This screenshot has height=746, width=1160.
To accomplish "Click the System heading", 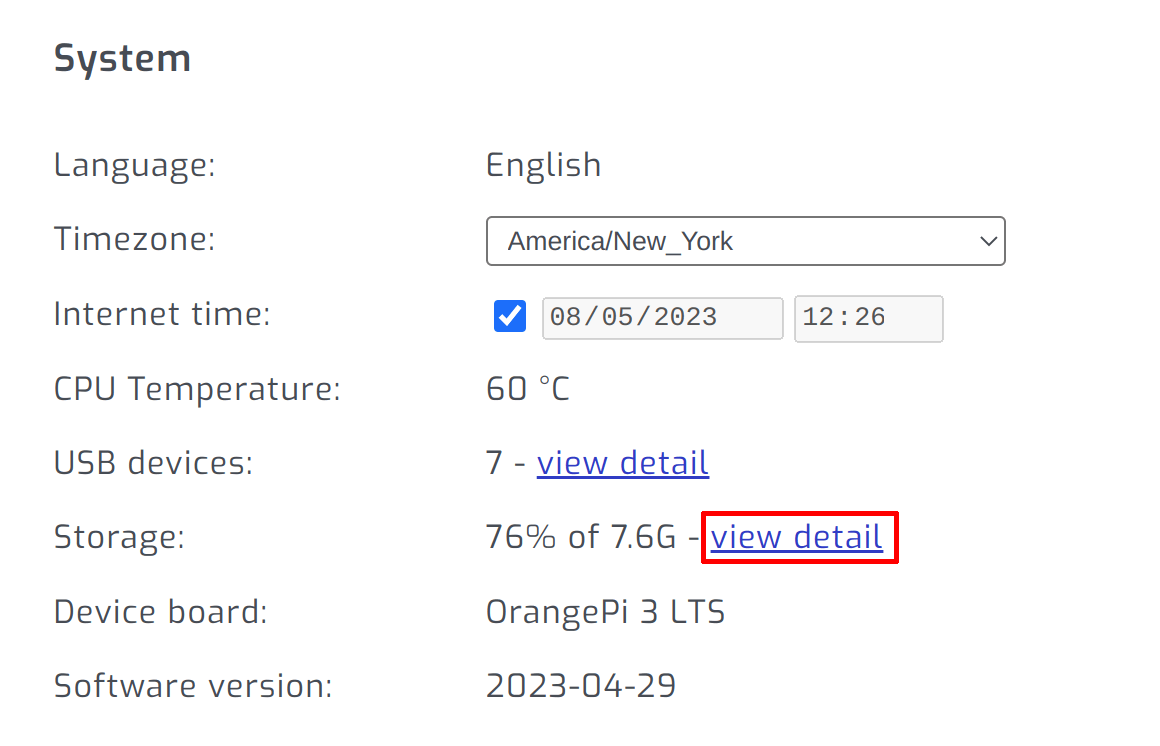I will coord(122,58).
